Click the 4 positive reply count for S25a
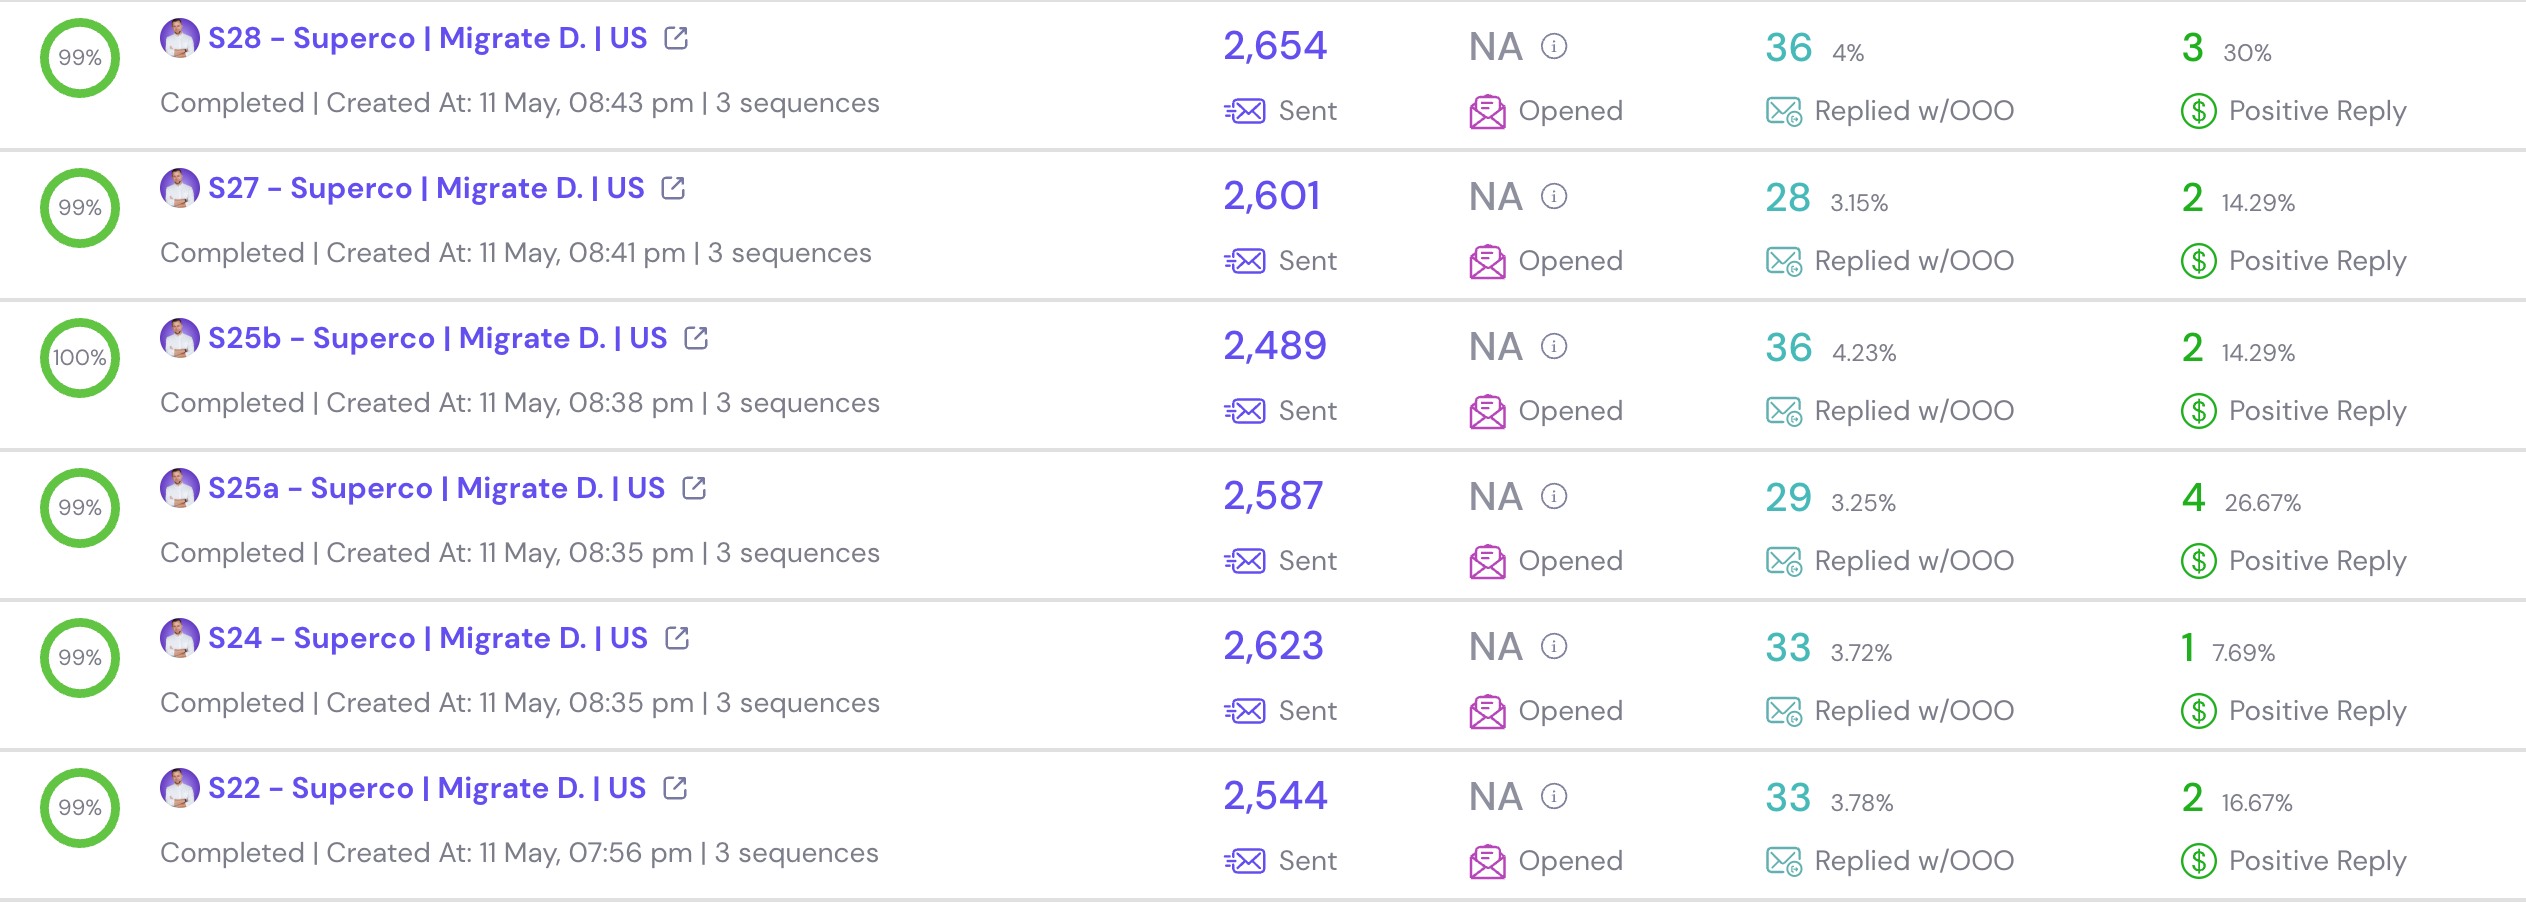 2194,498
